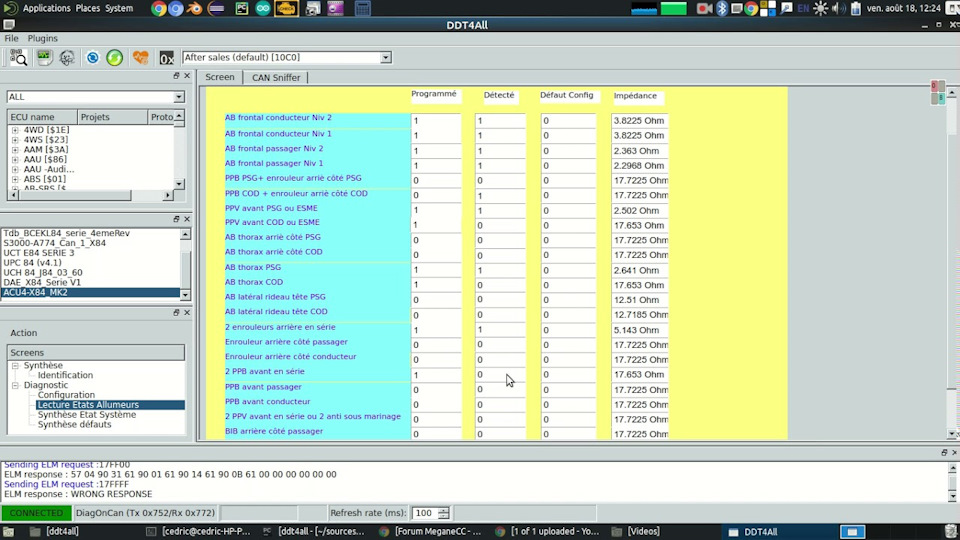Adjust the Refresh rate spinner arrows
960x540 pixels.
tap(443, 512)
